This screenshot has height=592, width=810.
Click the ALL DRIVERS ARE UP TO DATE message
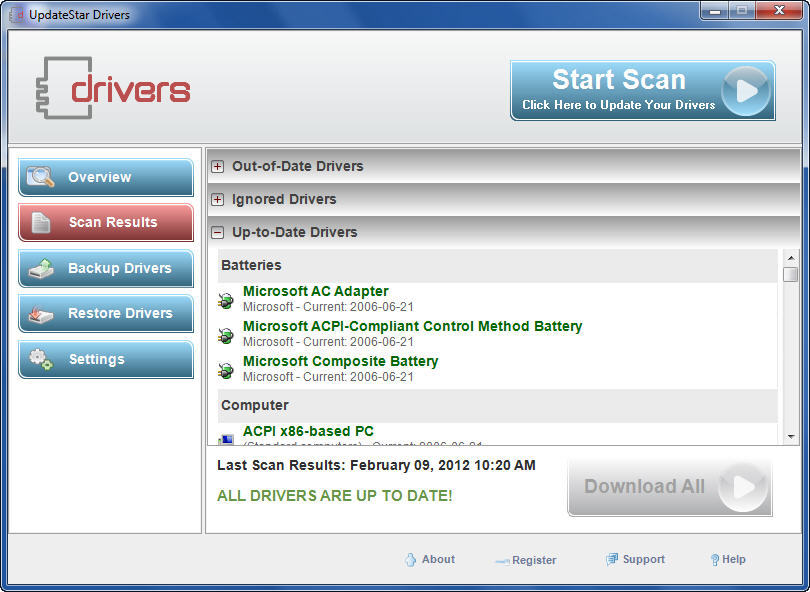[x=335, y=496]
